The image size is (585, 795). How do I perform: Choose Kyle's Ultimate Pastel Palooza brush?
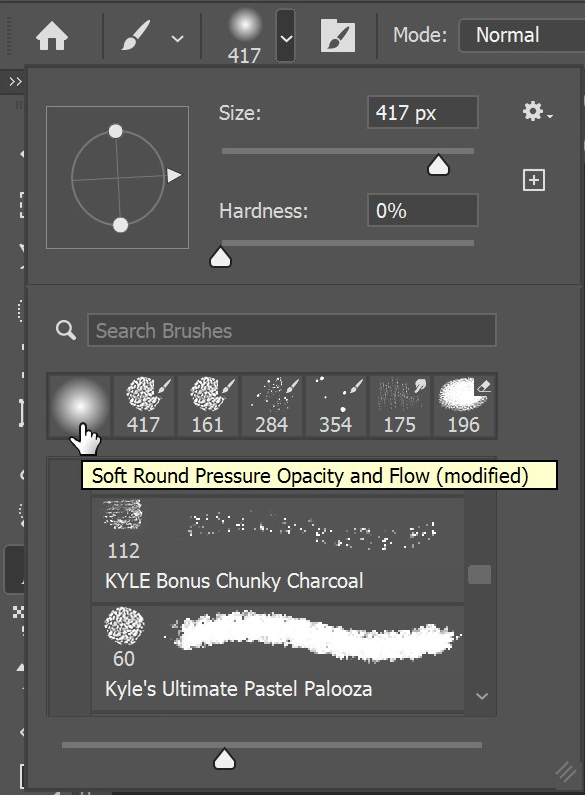277,658
